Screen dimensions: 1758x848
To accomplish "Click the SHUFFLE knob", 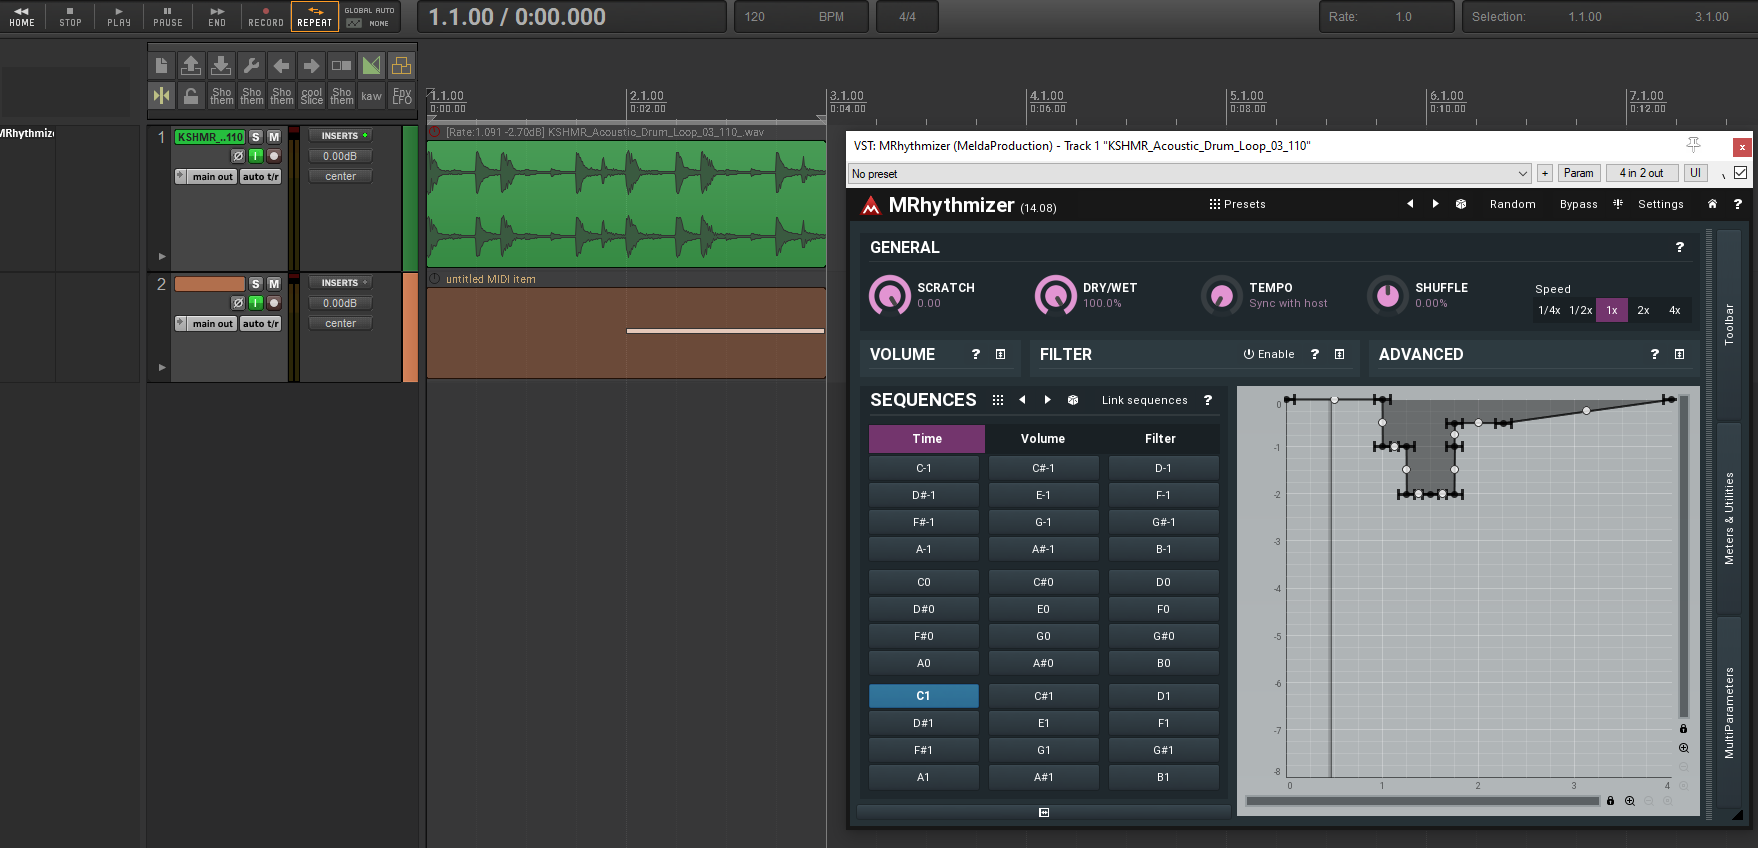I will click(1387, 295).
